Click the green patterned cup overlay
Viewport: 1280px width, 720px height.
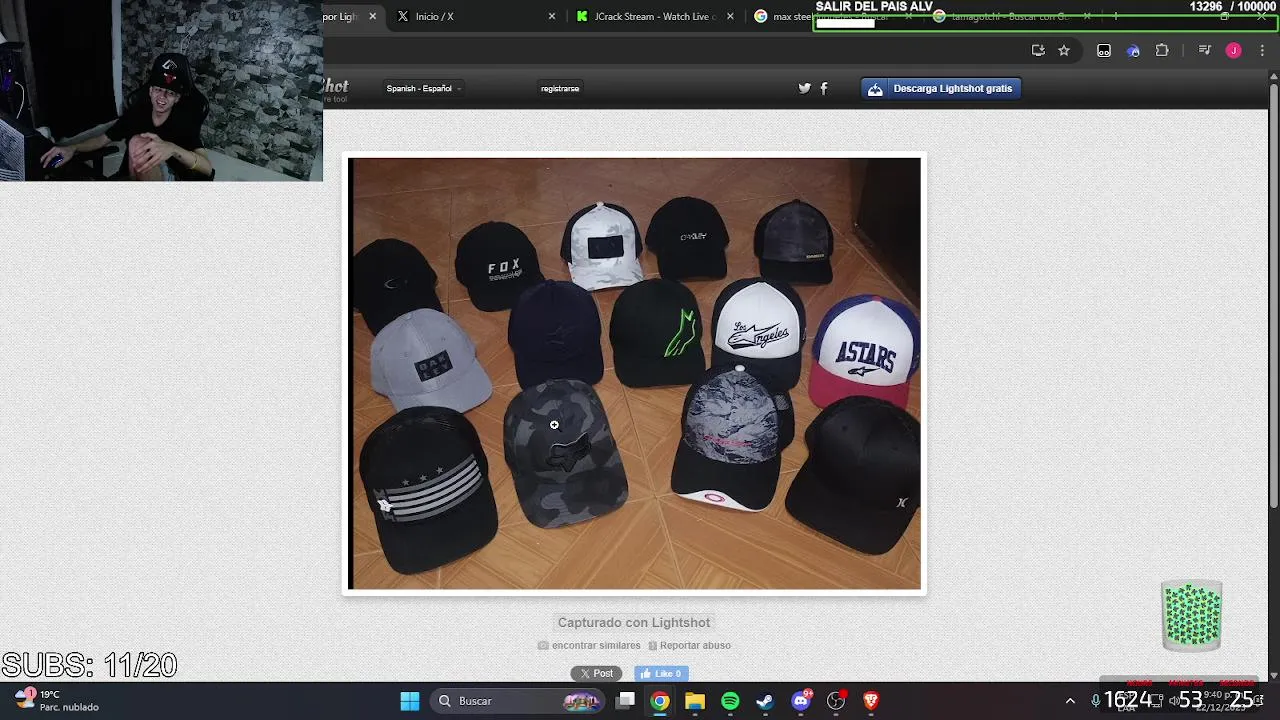[x=1192, y=615]
